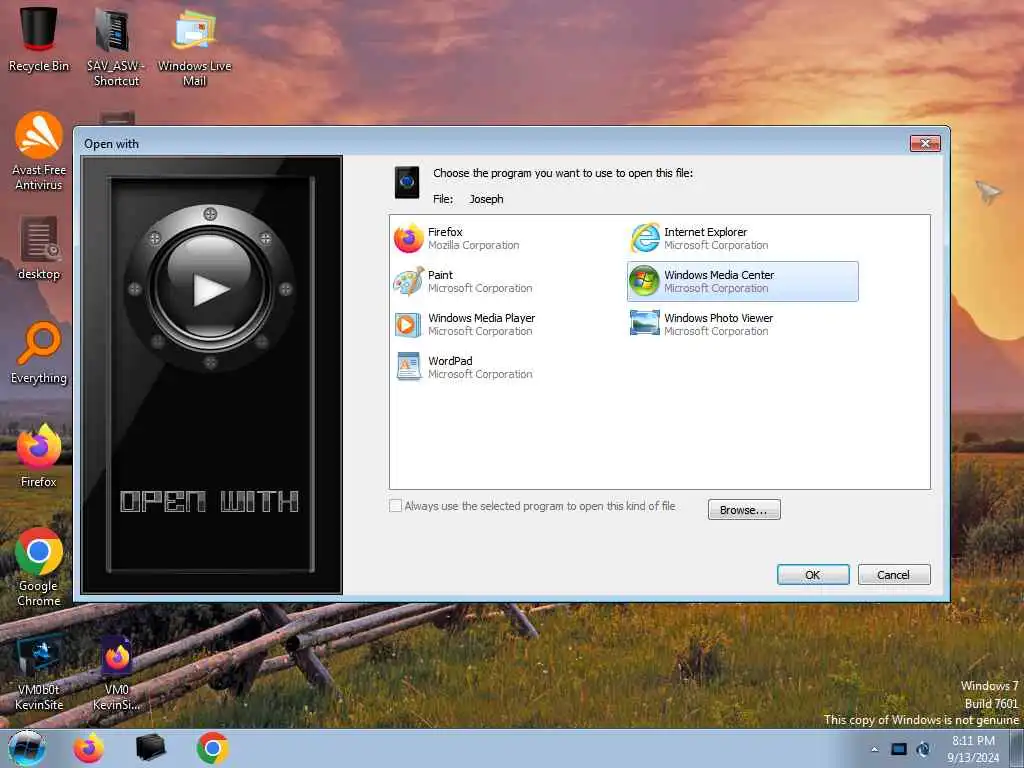The image size is (1024, 768).
Task: Close the Open with dialog
Action: pos(925,143)
